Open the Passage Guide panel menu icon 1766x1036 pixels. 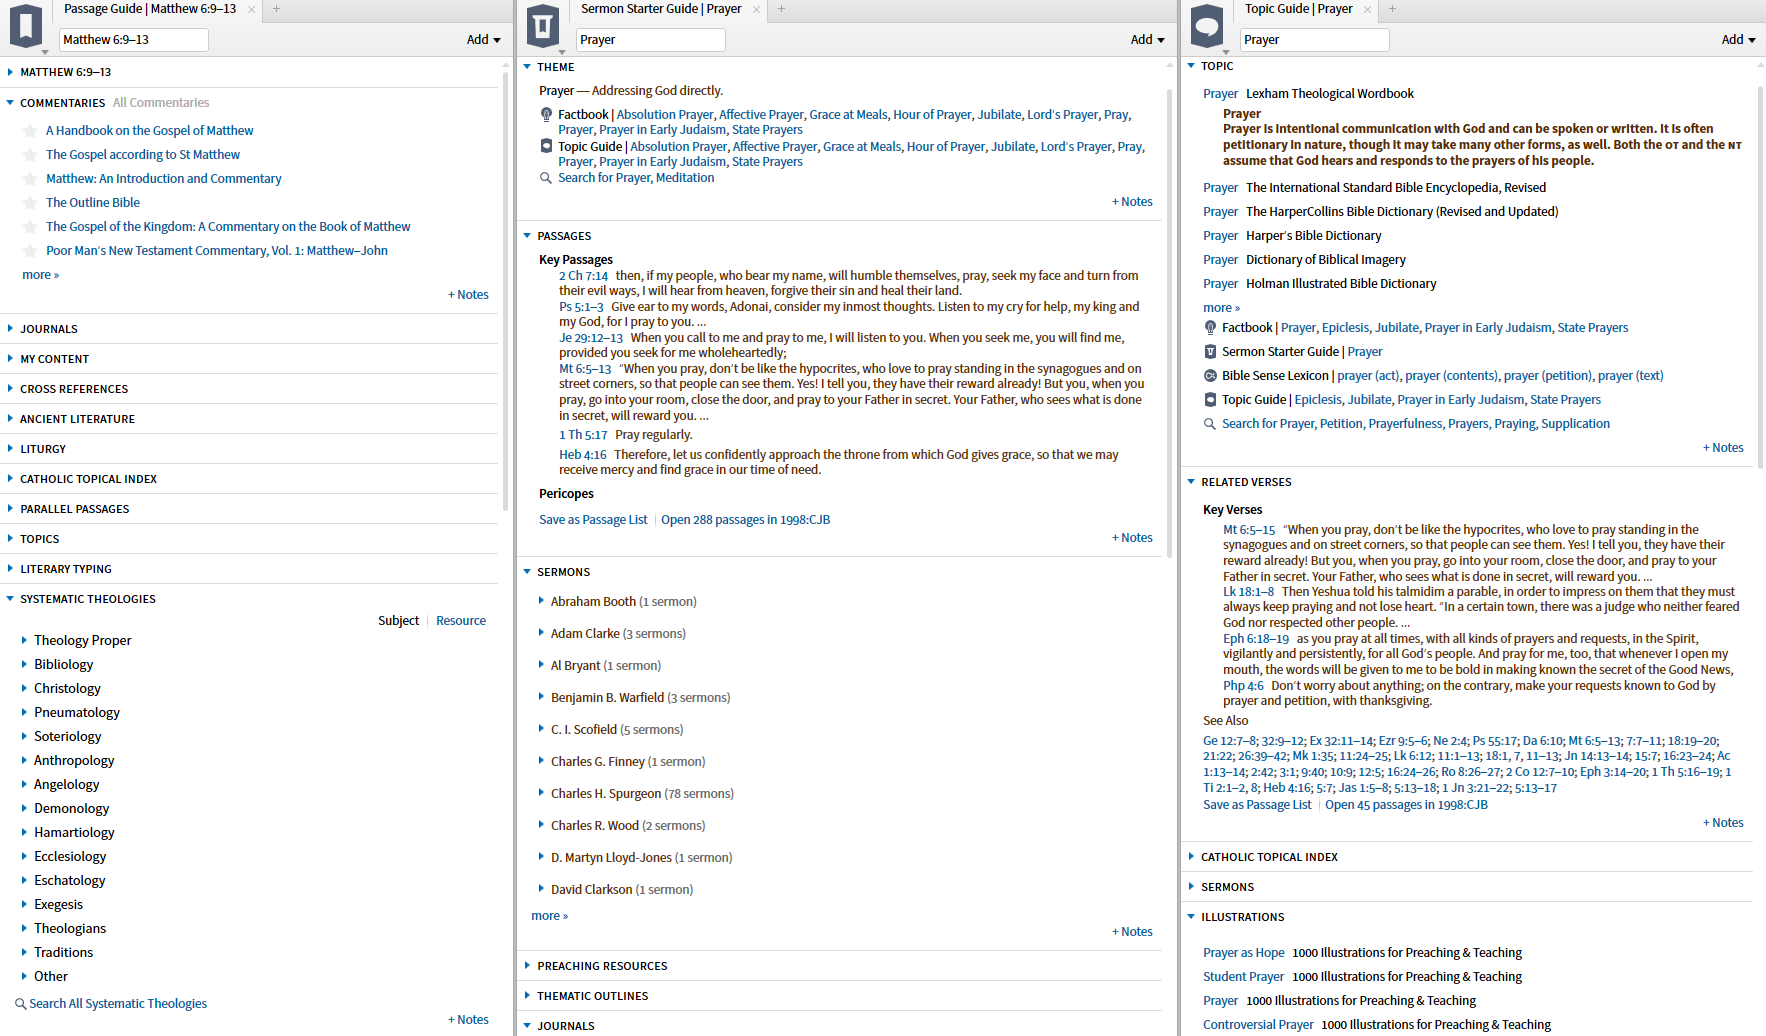pyautogui.click(x=26, y=26)
